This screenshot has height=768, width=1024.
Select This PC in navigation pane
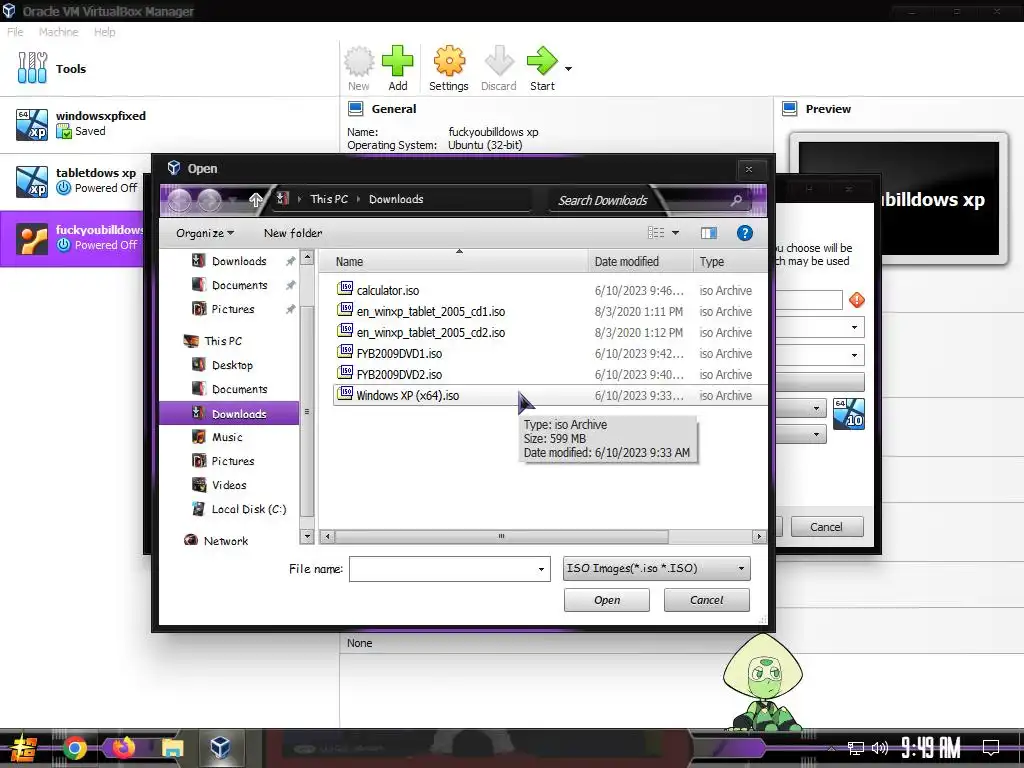(223, 341)
